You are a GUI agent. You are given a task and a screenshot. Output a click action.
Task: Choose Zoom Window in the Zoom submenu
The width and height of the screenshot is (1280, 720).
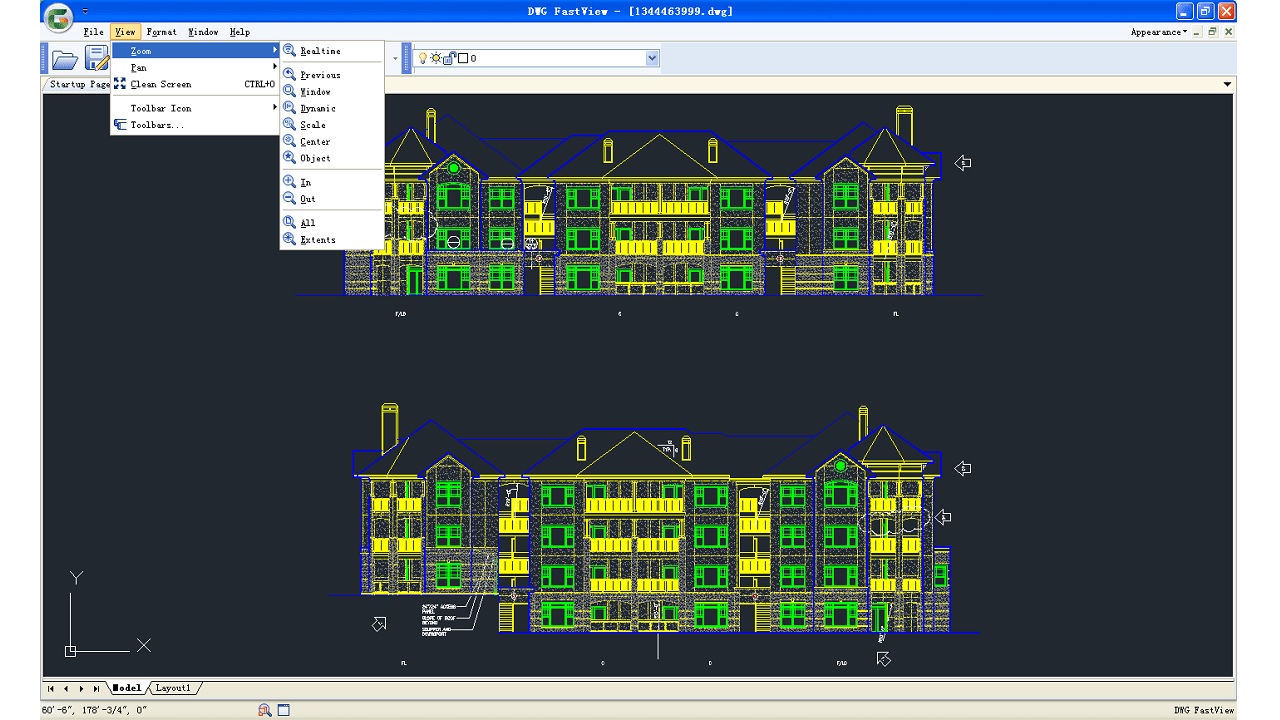pyautogui.click(x=315, y=91)
